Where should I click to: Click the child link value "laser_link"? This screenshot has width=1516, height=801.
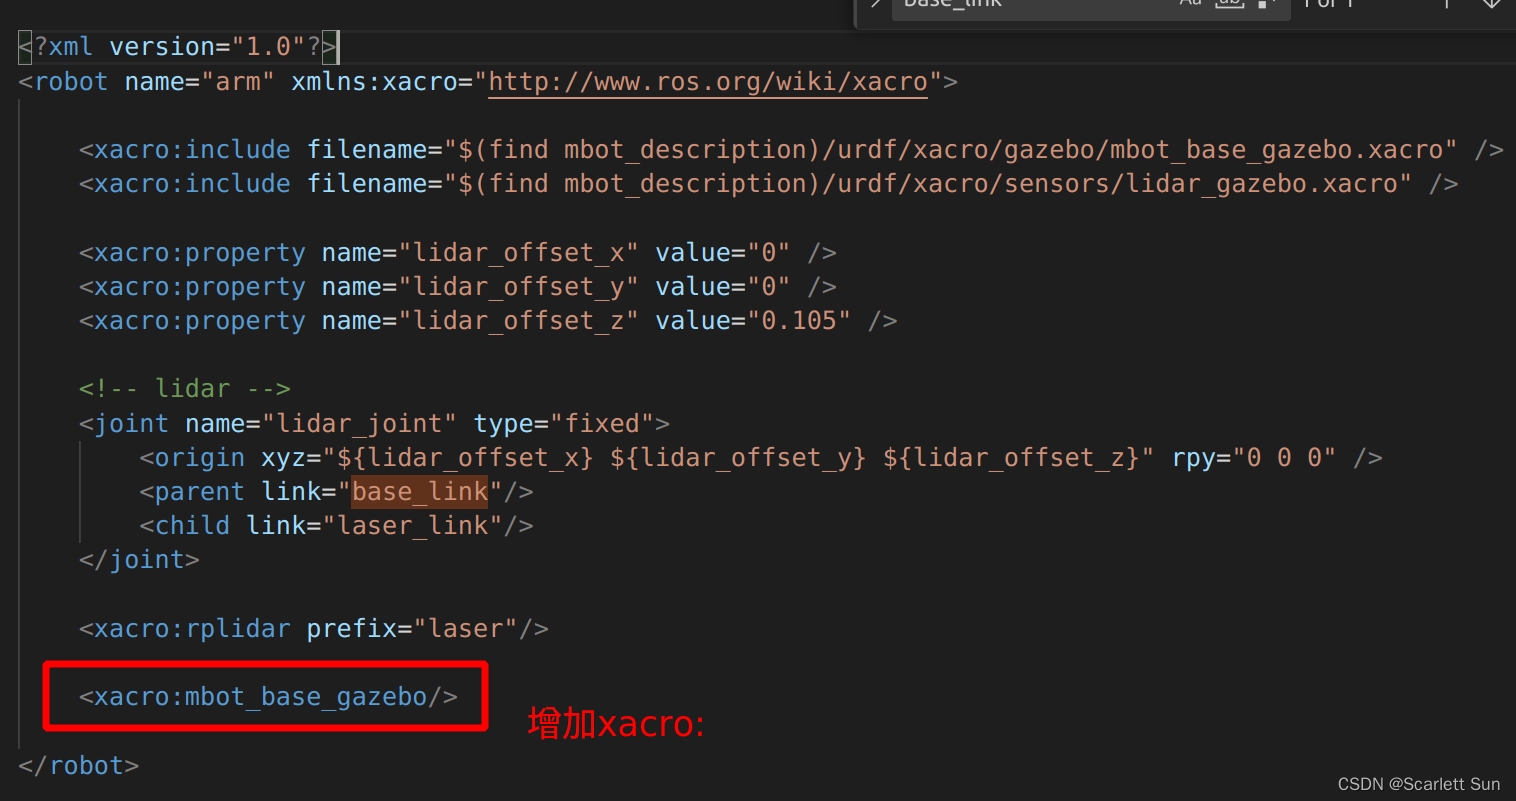pyautogui.click(x=412, y=526)
